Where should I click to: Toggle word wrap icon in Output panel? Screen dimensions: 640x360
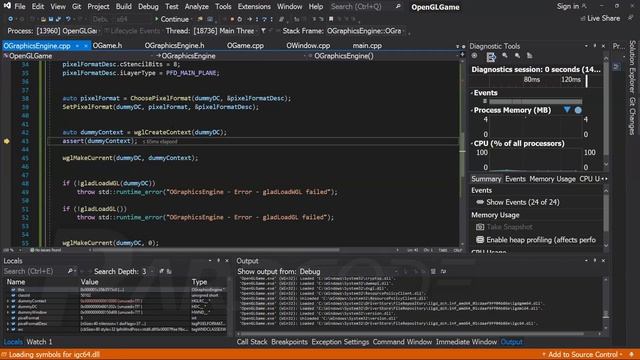coord(444,271)
